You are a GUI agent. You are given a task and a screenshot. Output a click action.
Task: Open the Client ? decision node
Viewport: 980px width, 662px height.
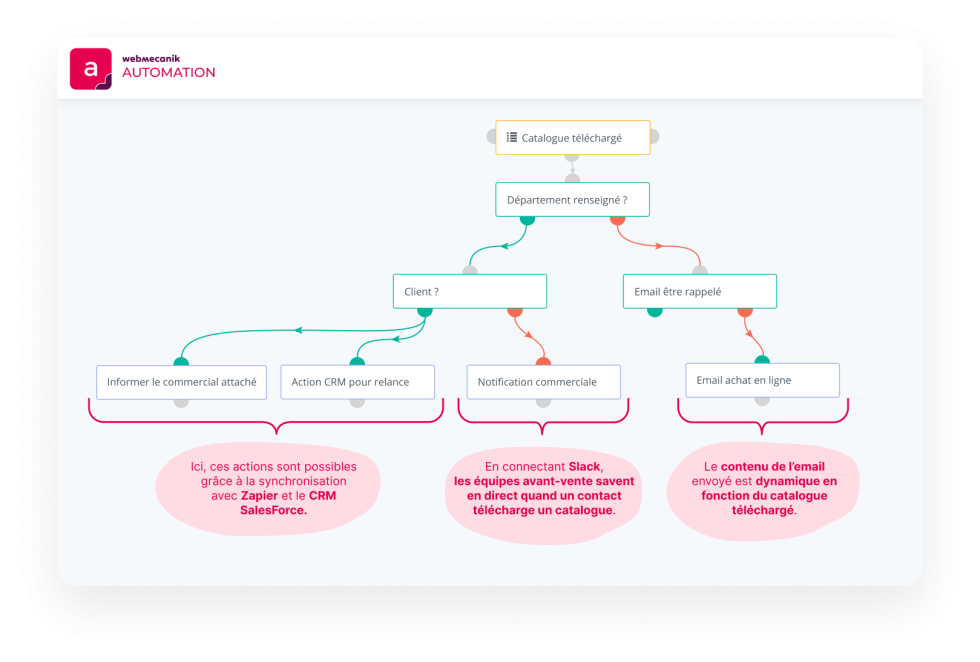[469, 291]
